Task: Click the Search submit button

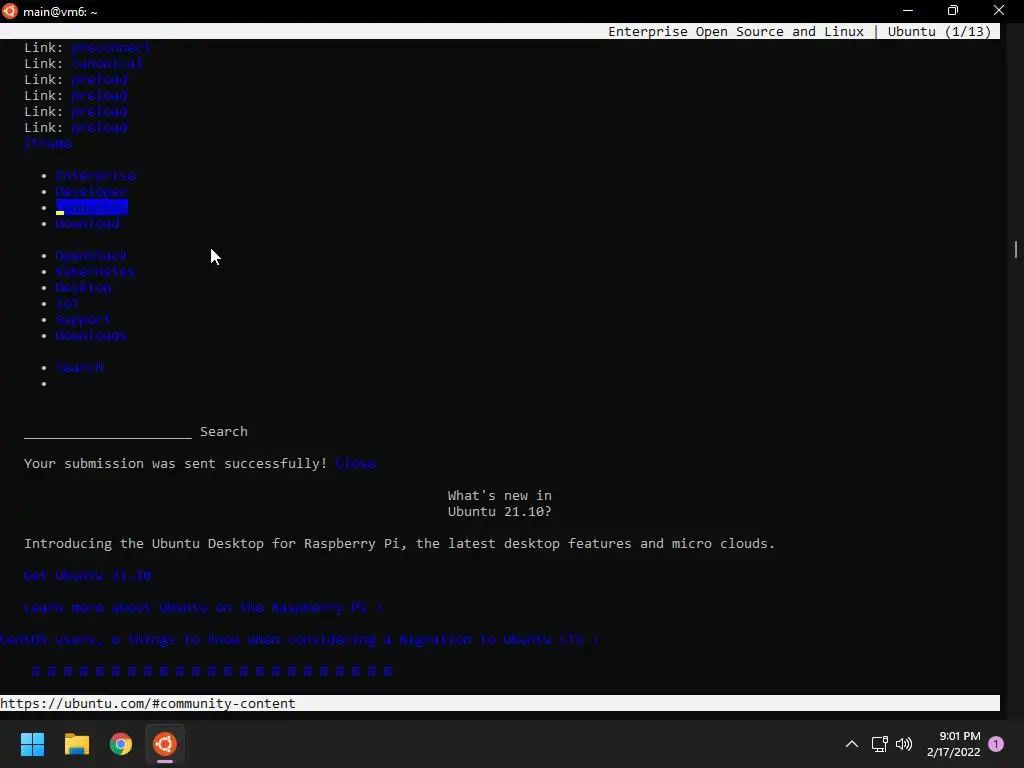Action: [224, 432]
